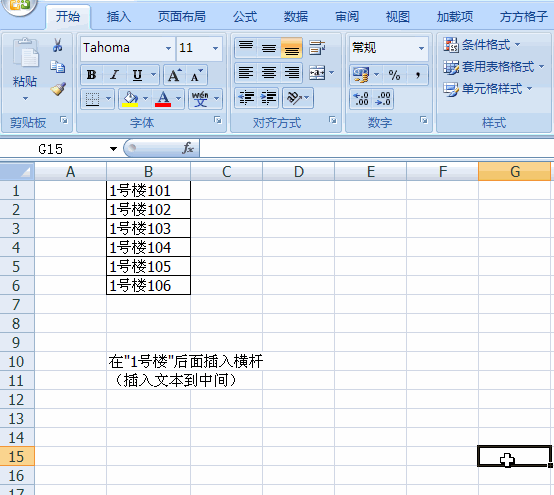The width and height of the screenshot is (554, 495).
Task: Open the 方方格子 ribbon tab
Action: coord(524,17)
